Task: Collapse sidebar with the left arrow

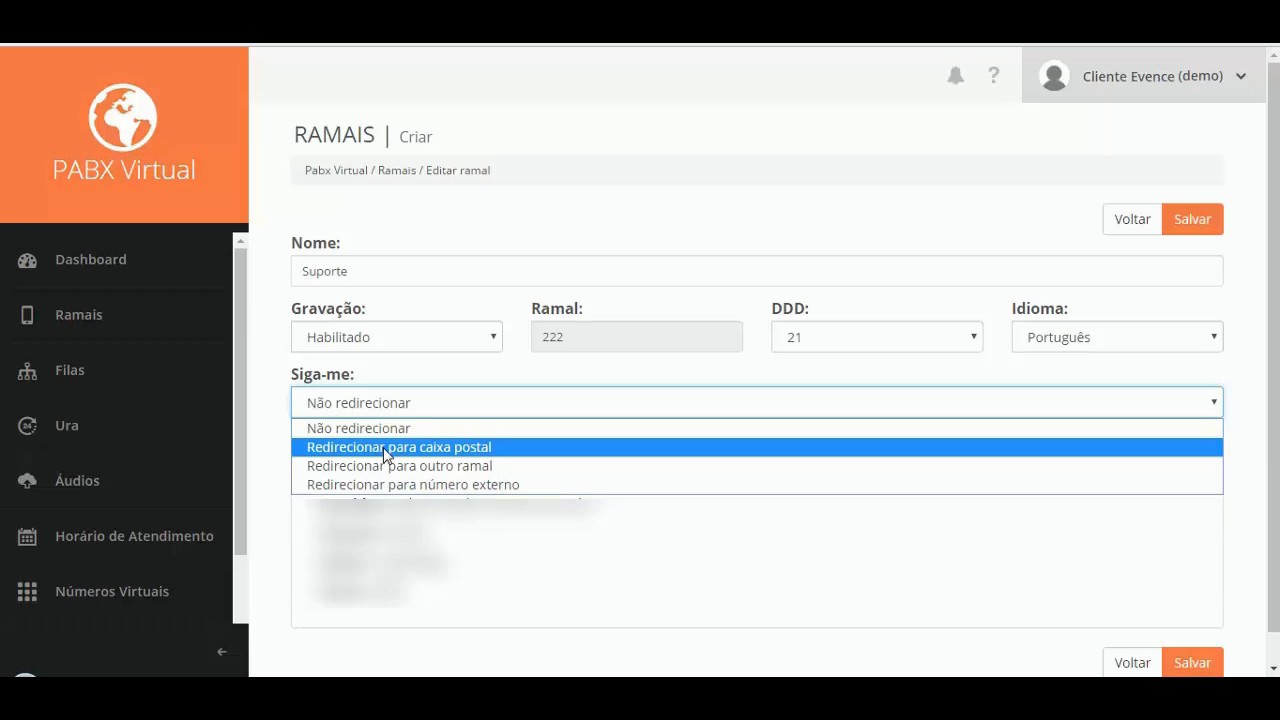Action: click(222, 652)
